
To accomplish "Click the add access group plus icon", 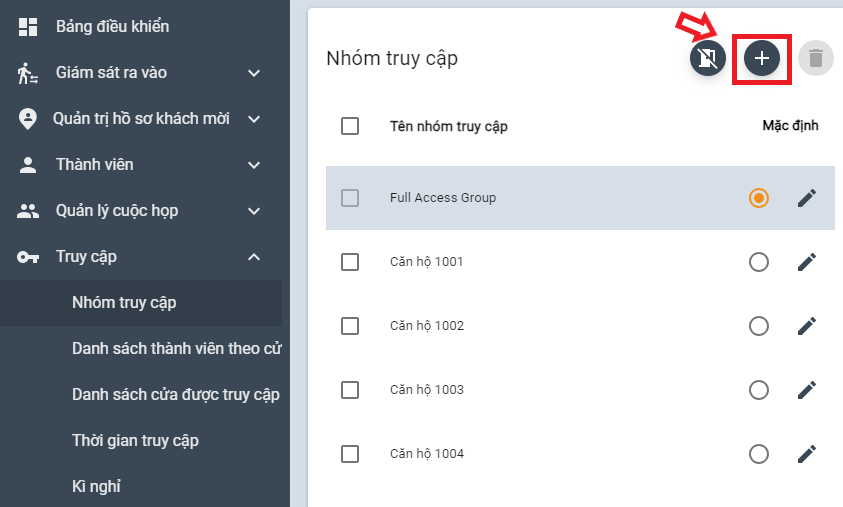I will (762, 59).
